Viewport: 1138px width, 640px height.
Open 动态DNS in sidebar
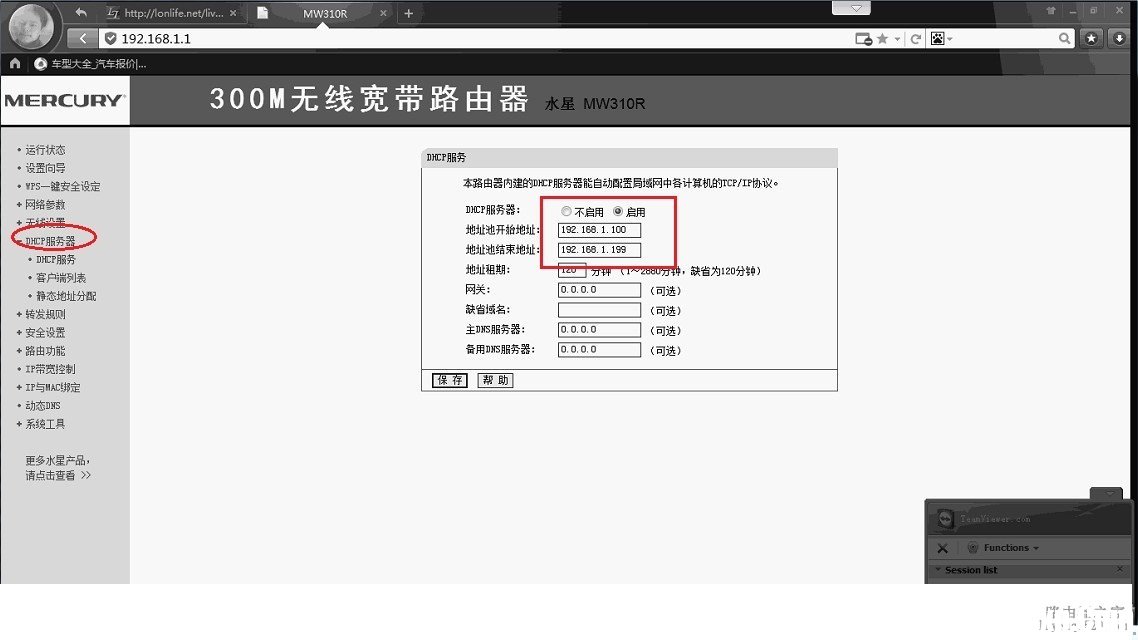(43, 406)
